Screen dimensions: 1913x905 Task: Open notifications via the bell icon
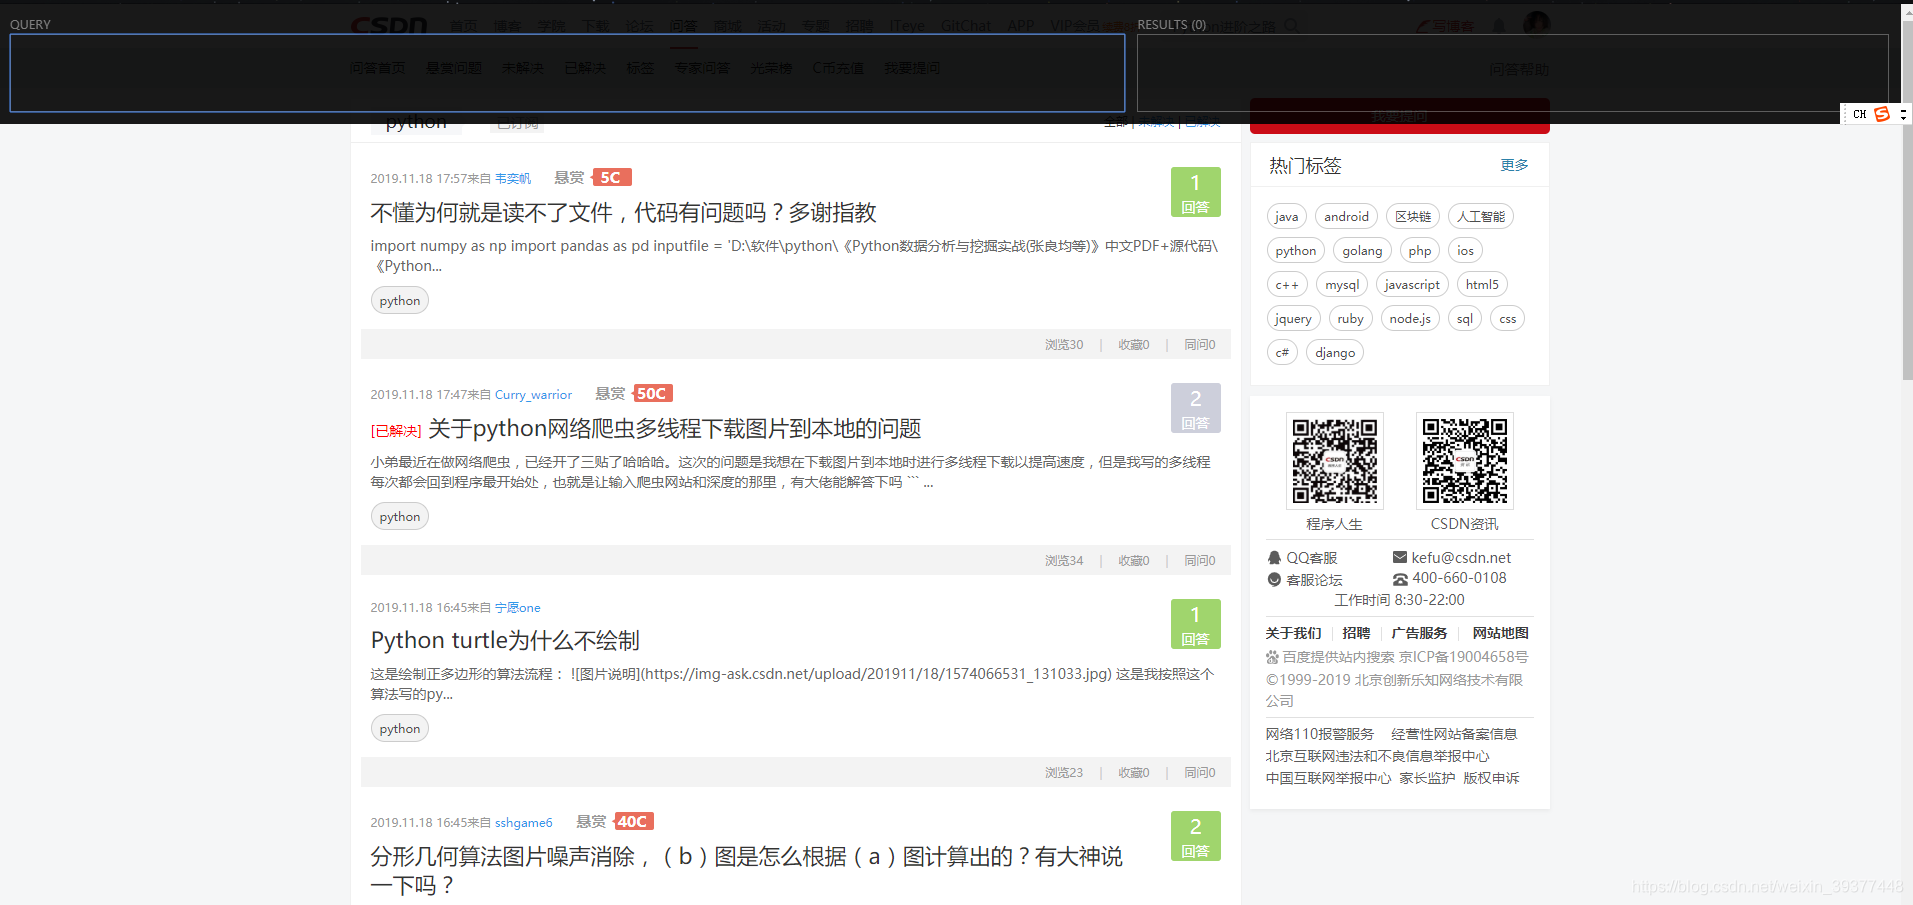1499,23
